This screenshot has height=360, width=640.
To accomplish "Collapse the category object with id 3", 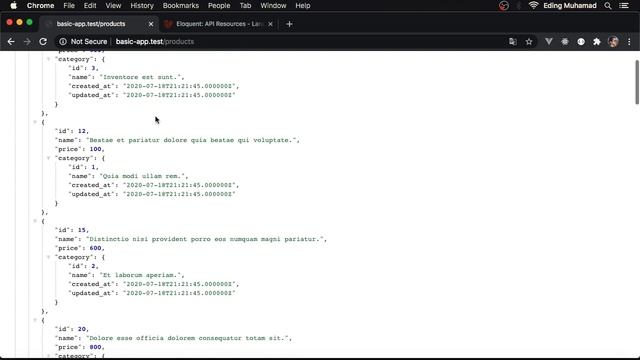I will pyautogui.click(x=49, y=59).
